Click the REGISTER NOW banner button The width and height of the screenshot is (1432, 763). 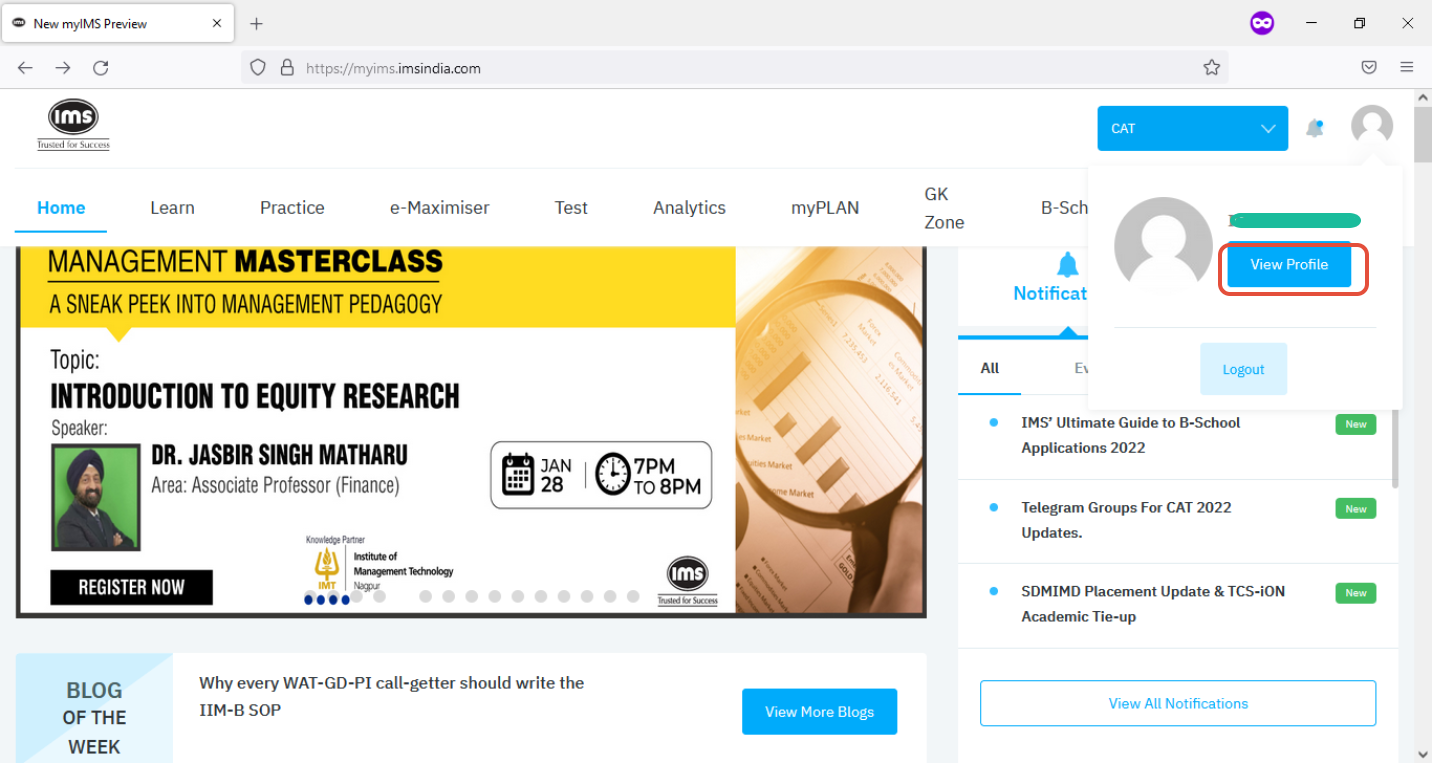tap(131, 587)
